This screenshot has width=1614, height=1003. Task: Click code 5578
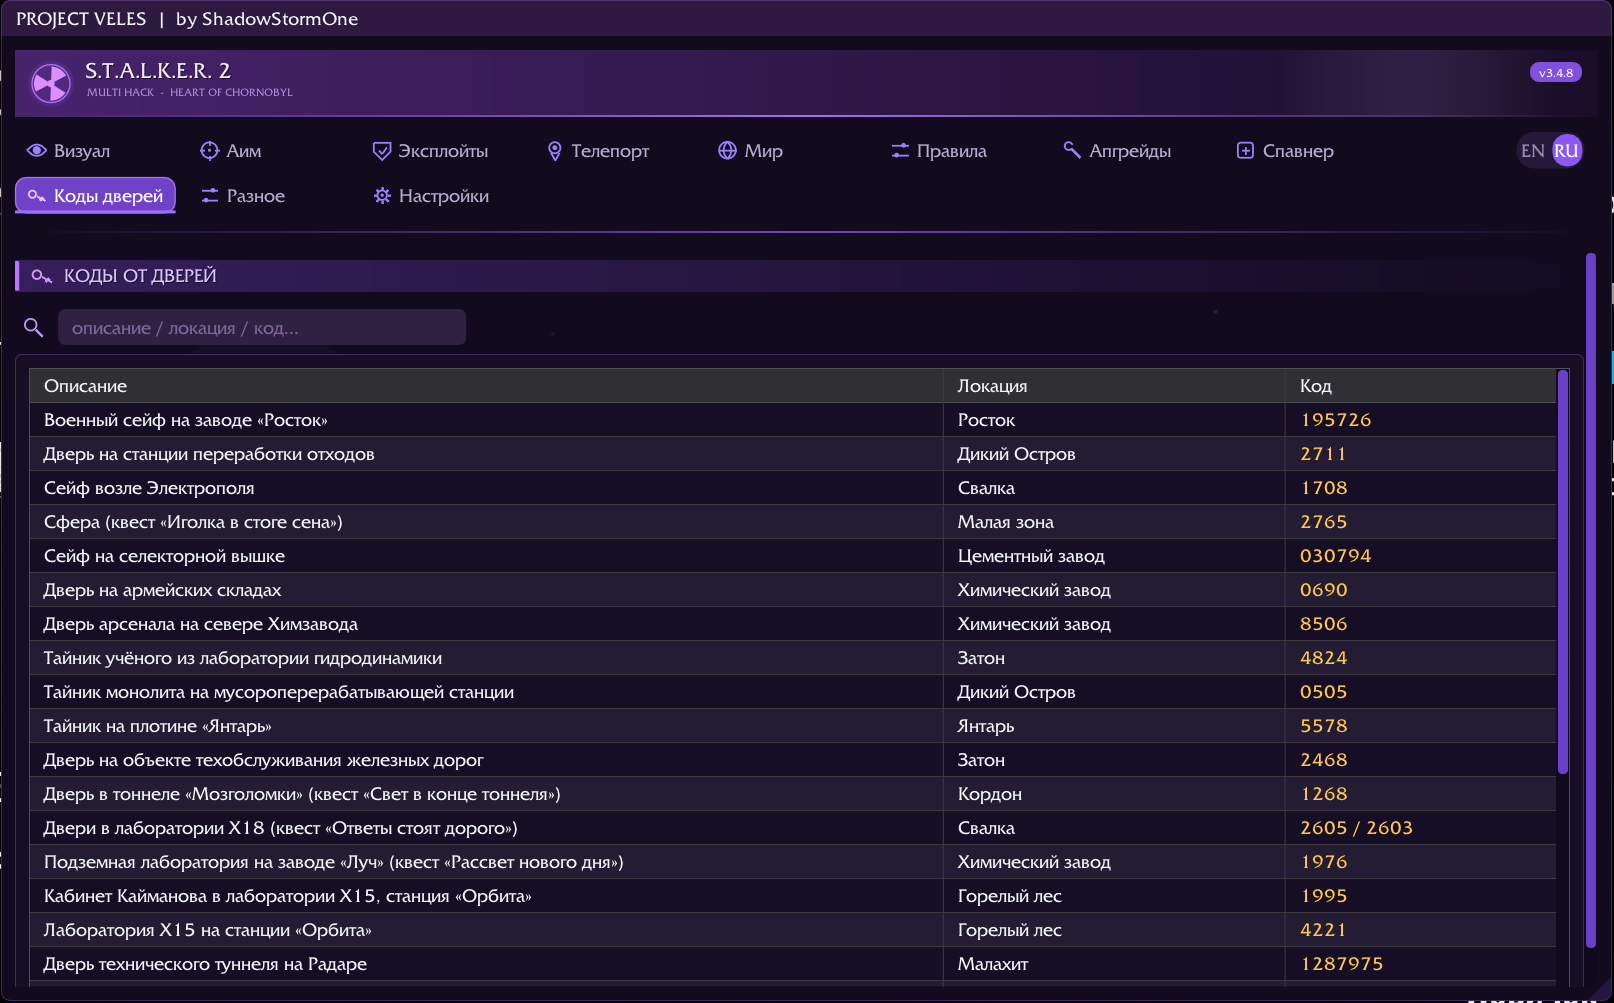pos(1323,726)
